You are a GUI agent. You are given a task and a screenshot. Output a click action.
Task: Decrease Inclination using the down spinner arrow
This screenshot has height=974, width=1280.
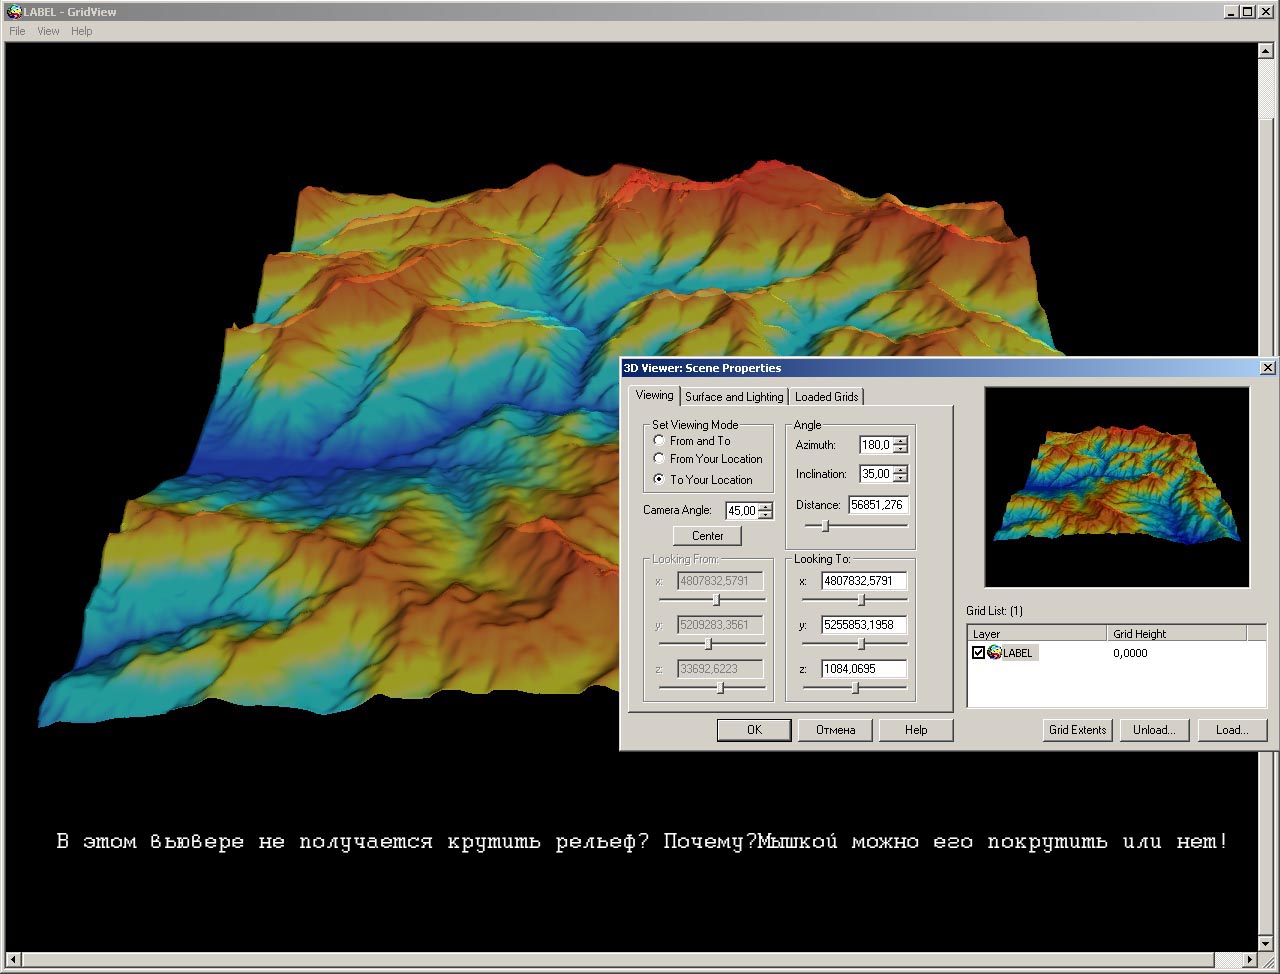point(901,478)
